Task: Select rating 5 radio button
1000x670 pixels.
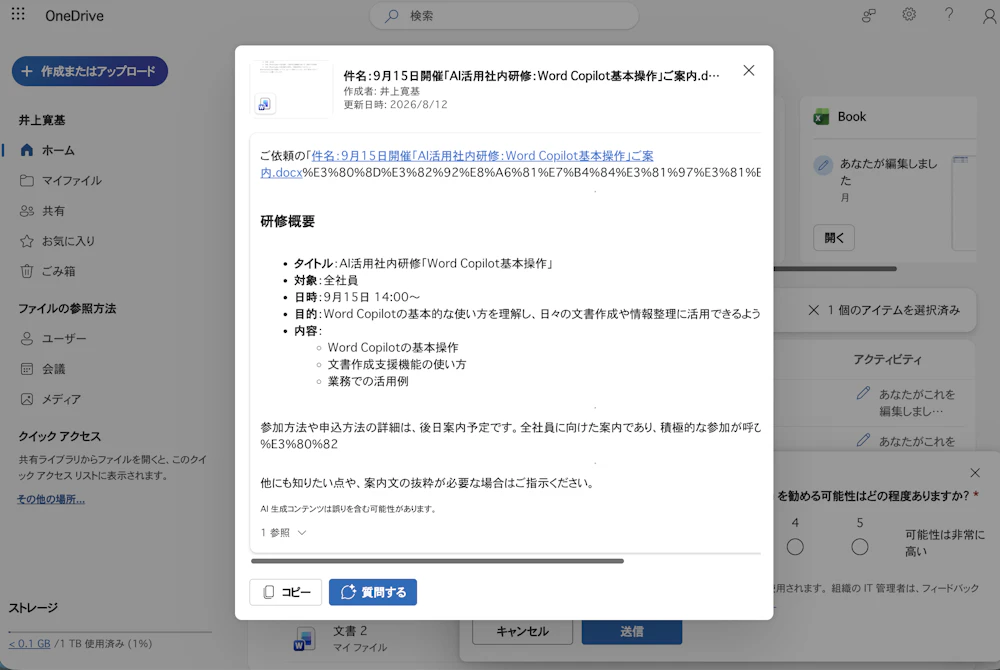Action: 860,546
